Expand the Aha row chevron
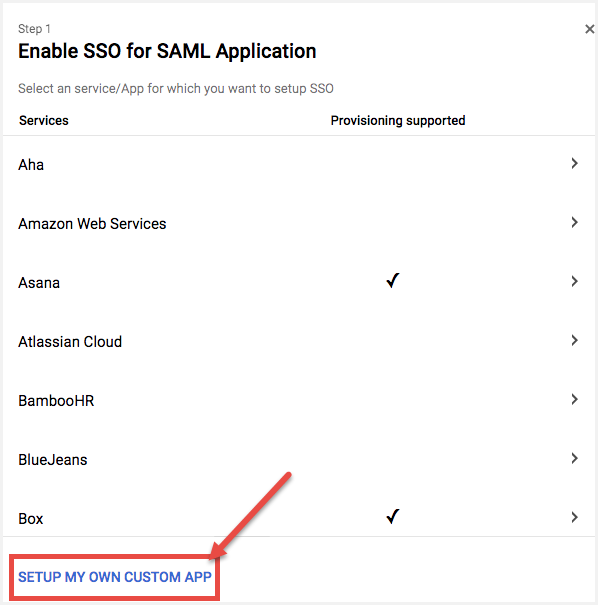598x605 pixels. pyautogui.click(x=574, y=163)
